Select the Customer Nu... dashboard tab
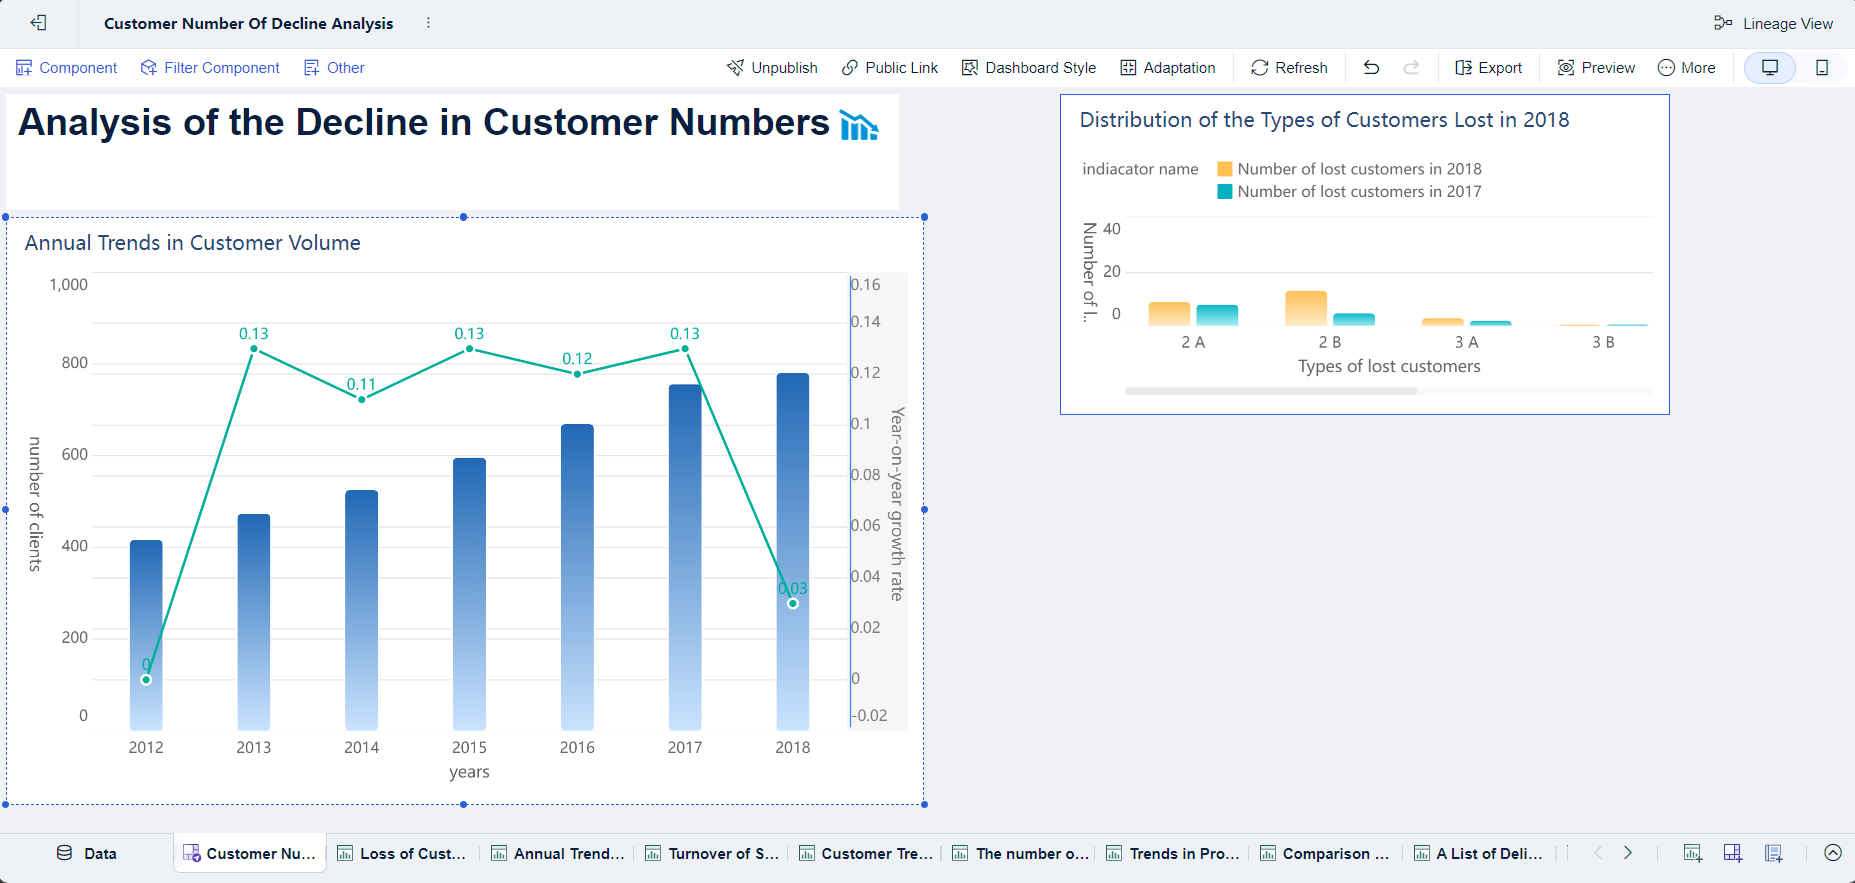This screenshot has height=883, width=1855. point(250,853)
